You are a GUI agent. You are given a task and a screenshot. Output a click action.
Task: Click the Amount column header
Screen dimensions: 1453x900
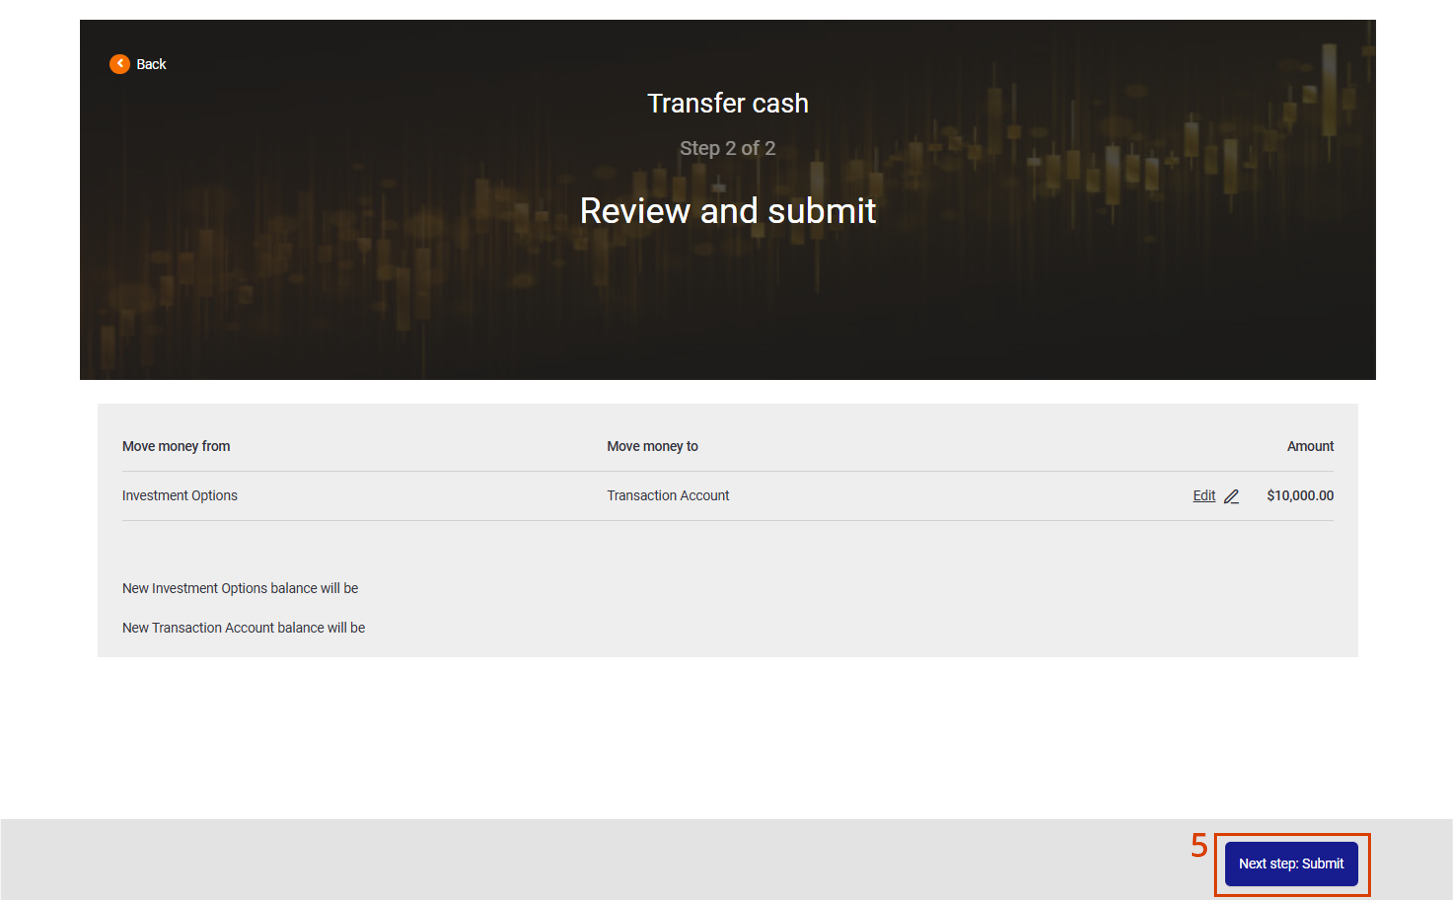pos(1309,446)
